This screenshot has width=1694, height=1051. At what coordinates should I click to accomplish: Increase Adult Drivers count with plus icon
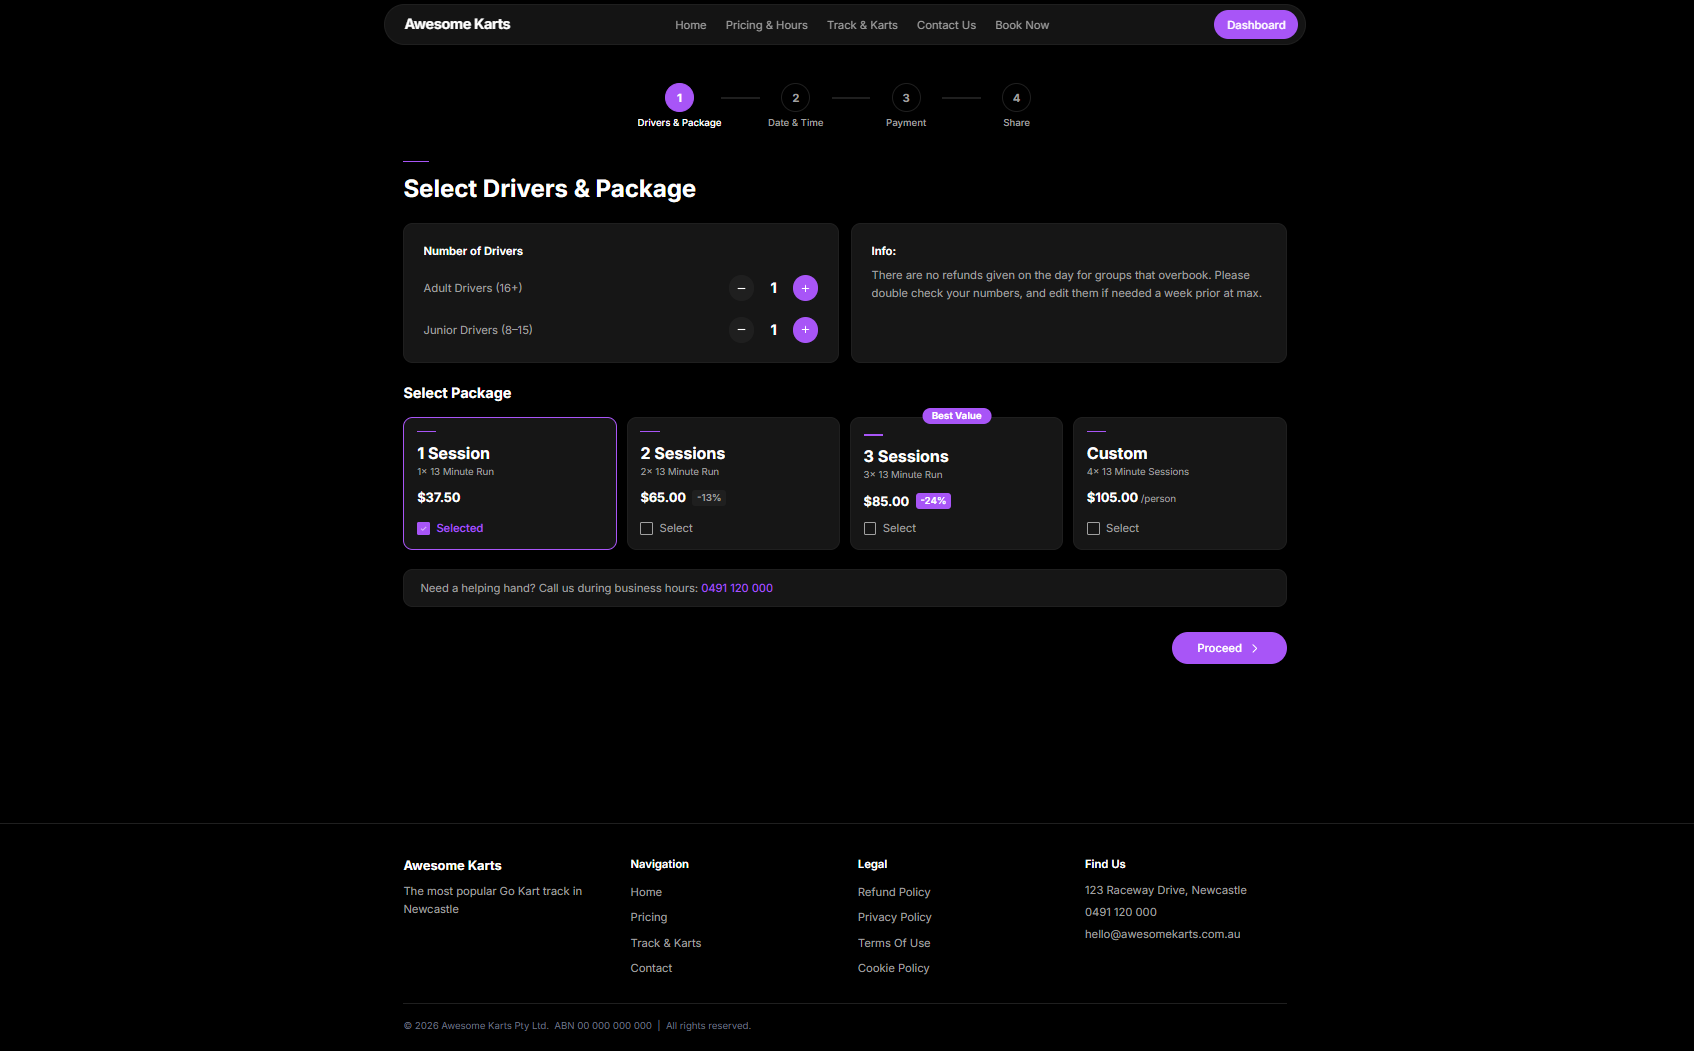coord(805,288)
